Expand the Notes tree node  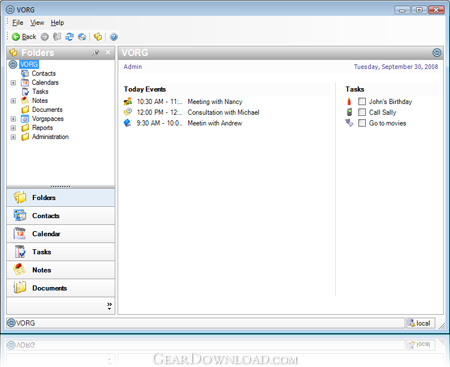click(13, 101)
